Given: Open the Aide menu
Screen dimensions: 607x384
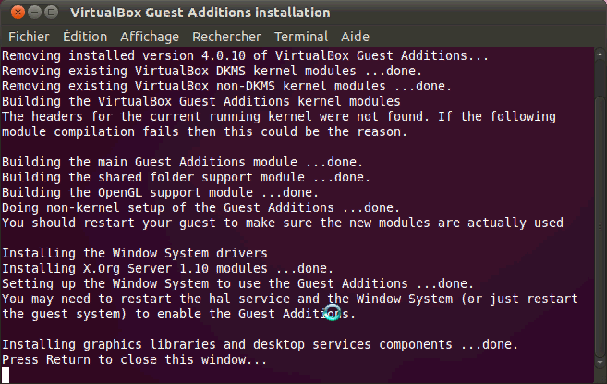Looking at the screenshot, I should coord(355,36).
